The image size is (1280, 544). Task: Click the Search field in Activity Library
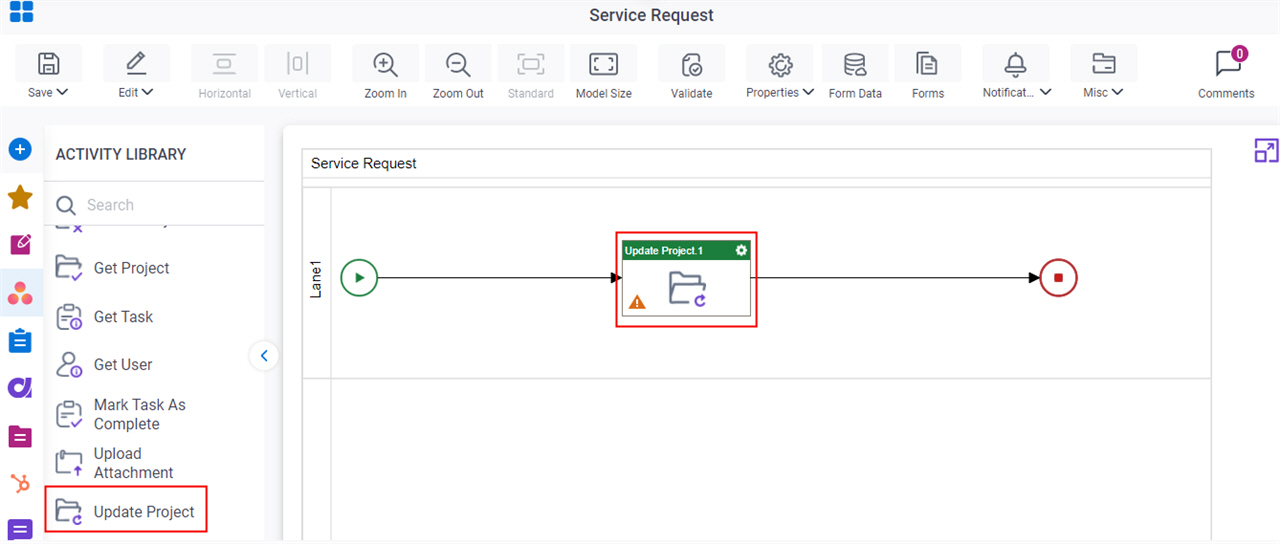click(160, 205)
